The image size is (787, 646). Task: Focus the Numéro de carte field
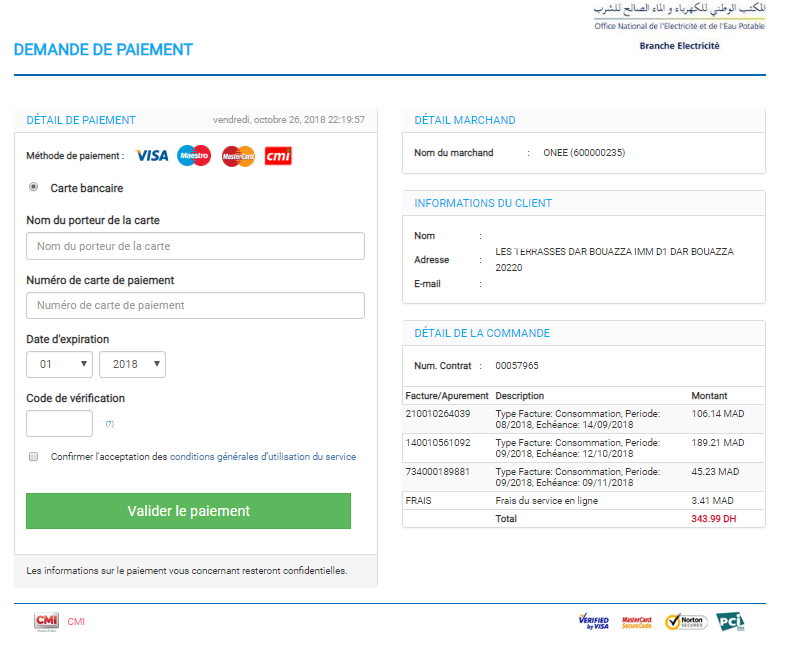click(x=195, y=305)
